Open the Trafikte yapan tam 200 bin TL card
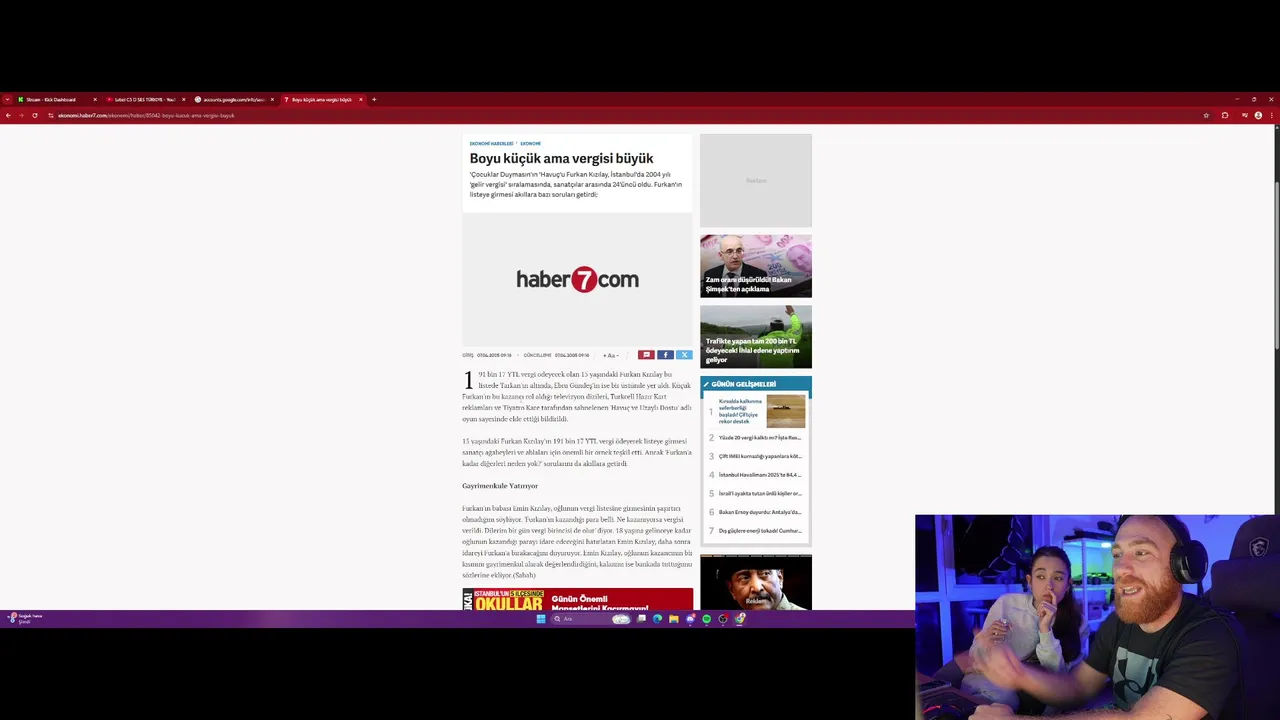Screen dimensions: 1280x720 [x=756, y=337]
